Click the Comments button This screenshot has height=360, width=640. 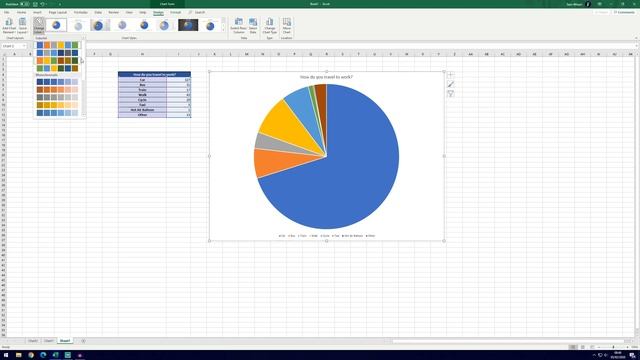624,13
